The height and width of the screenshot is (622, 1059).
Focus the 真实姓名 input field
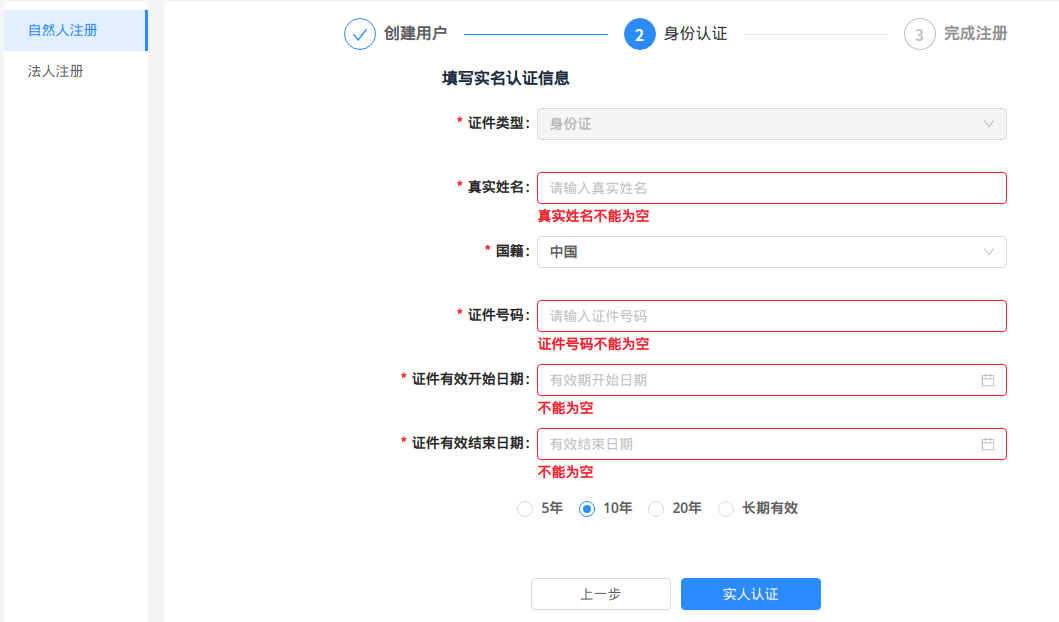click(x=771, y=188)
